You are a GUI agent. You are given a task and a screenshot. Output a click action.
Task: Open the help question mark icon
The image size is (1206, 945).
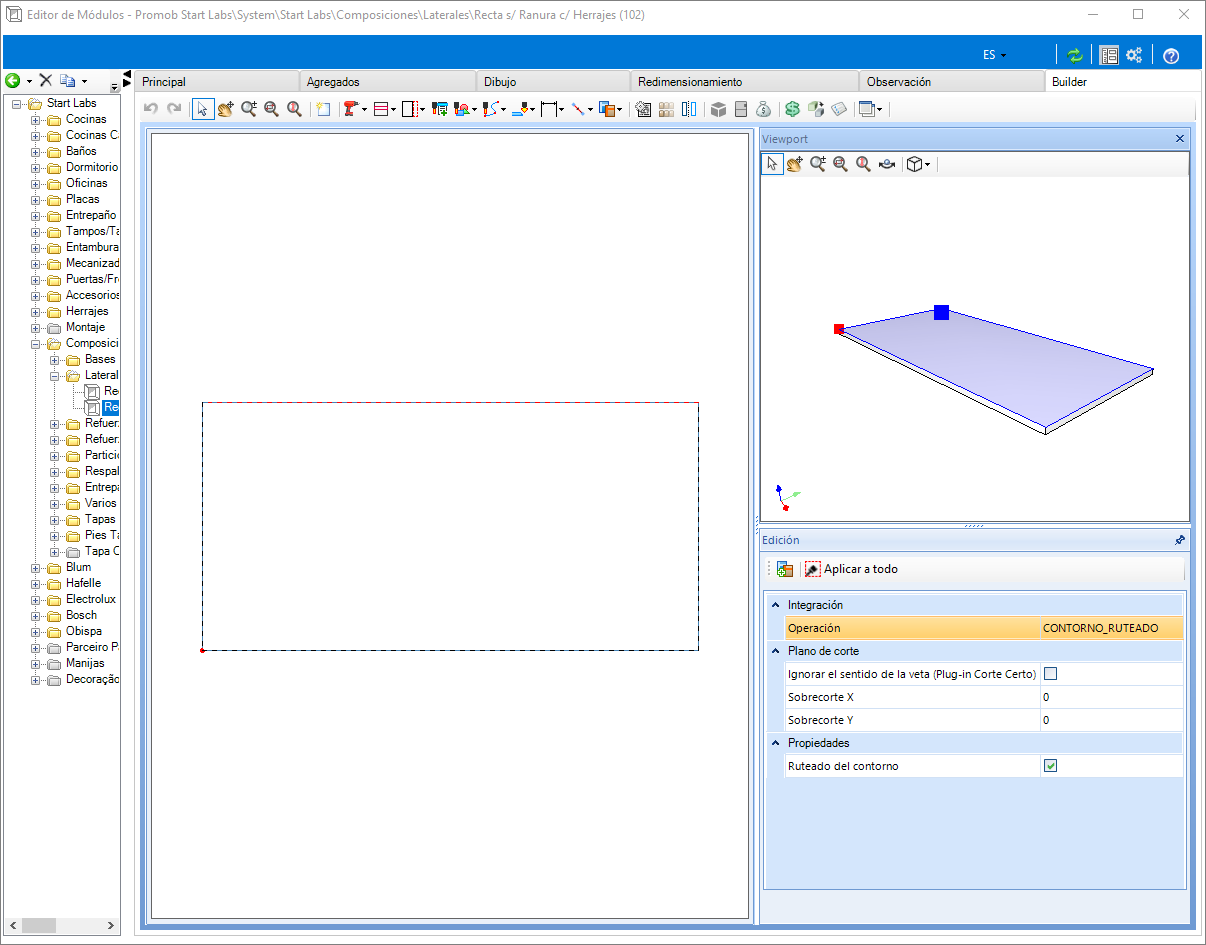tap(1171, 56)
